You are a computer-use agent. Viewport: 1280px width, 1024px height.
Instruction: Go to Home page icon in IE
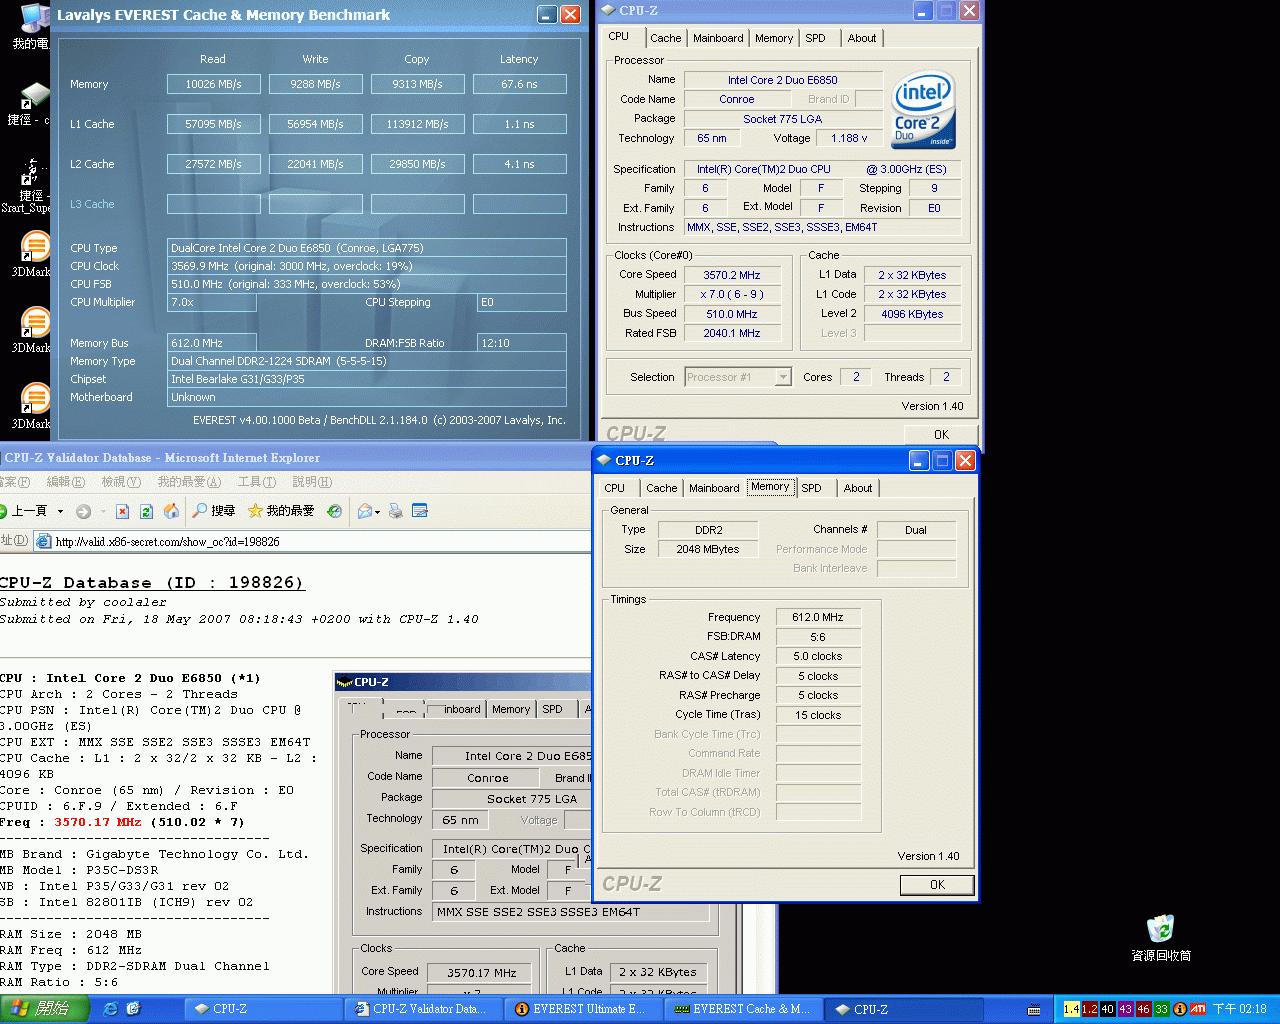(171, 511)
